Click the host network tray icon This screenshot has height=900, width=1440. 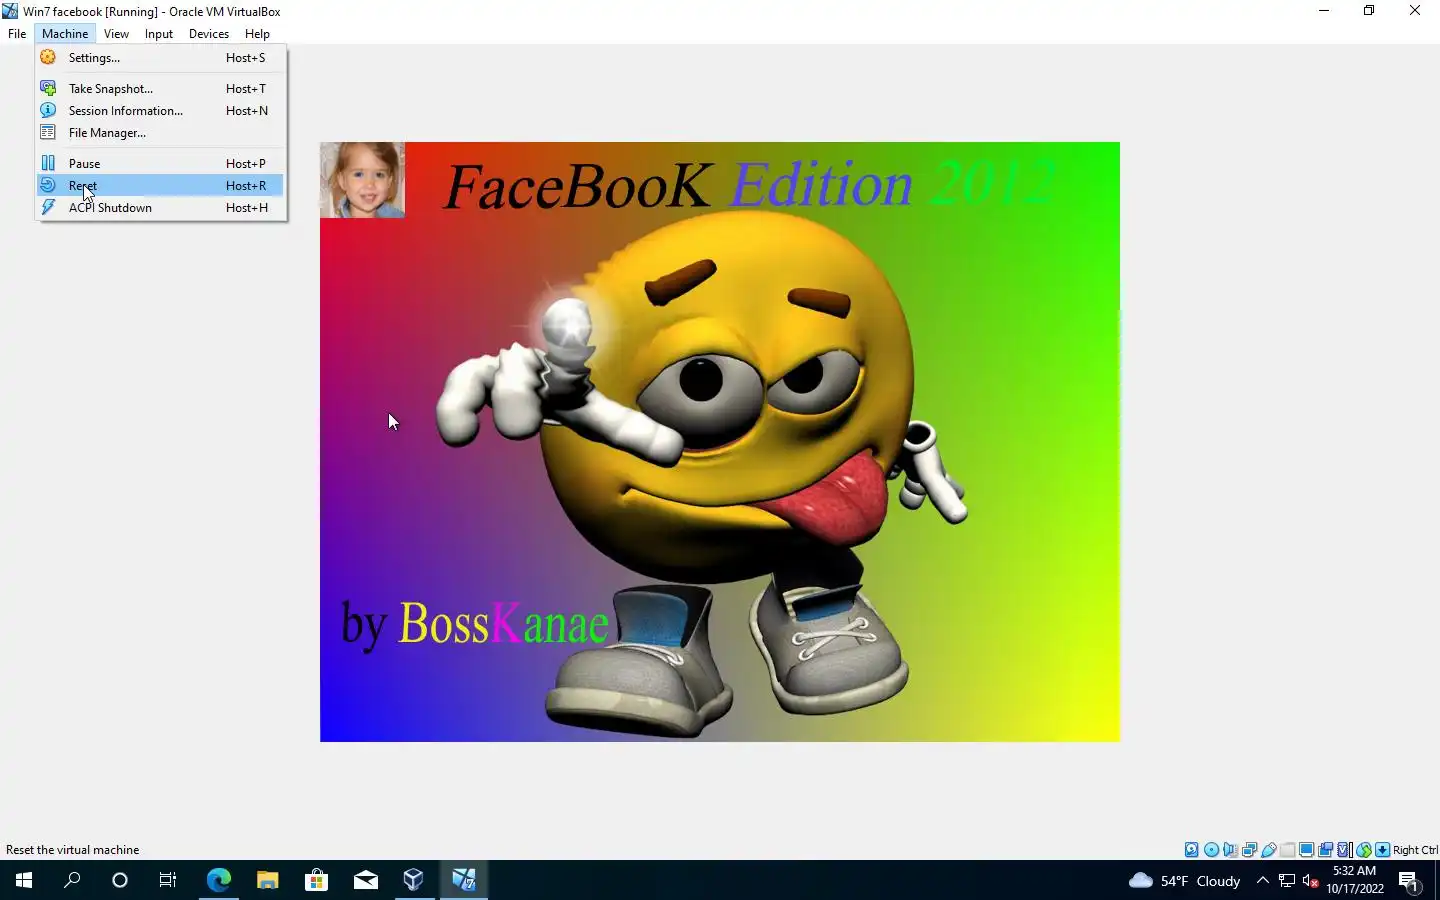[x=1287, y=880]
